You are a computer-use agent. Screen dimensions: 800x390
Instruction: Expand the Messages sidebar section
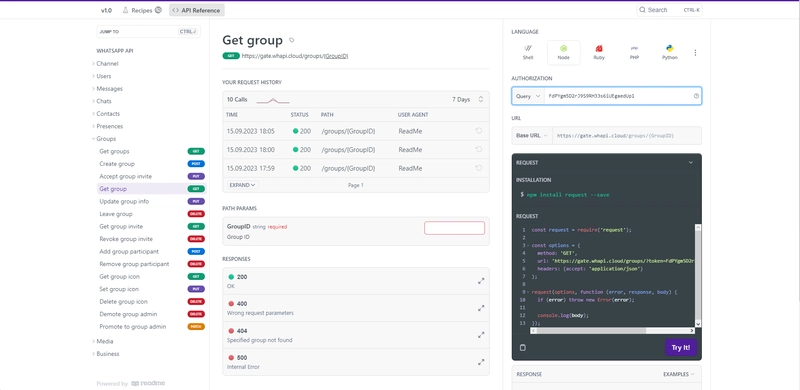[109, 89]
